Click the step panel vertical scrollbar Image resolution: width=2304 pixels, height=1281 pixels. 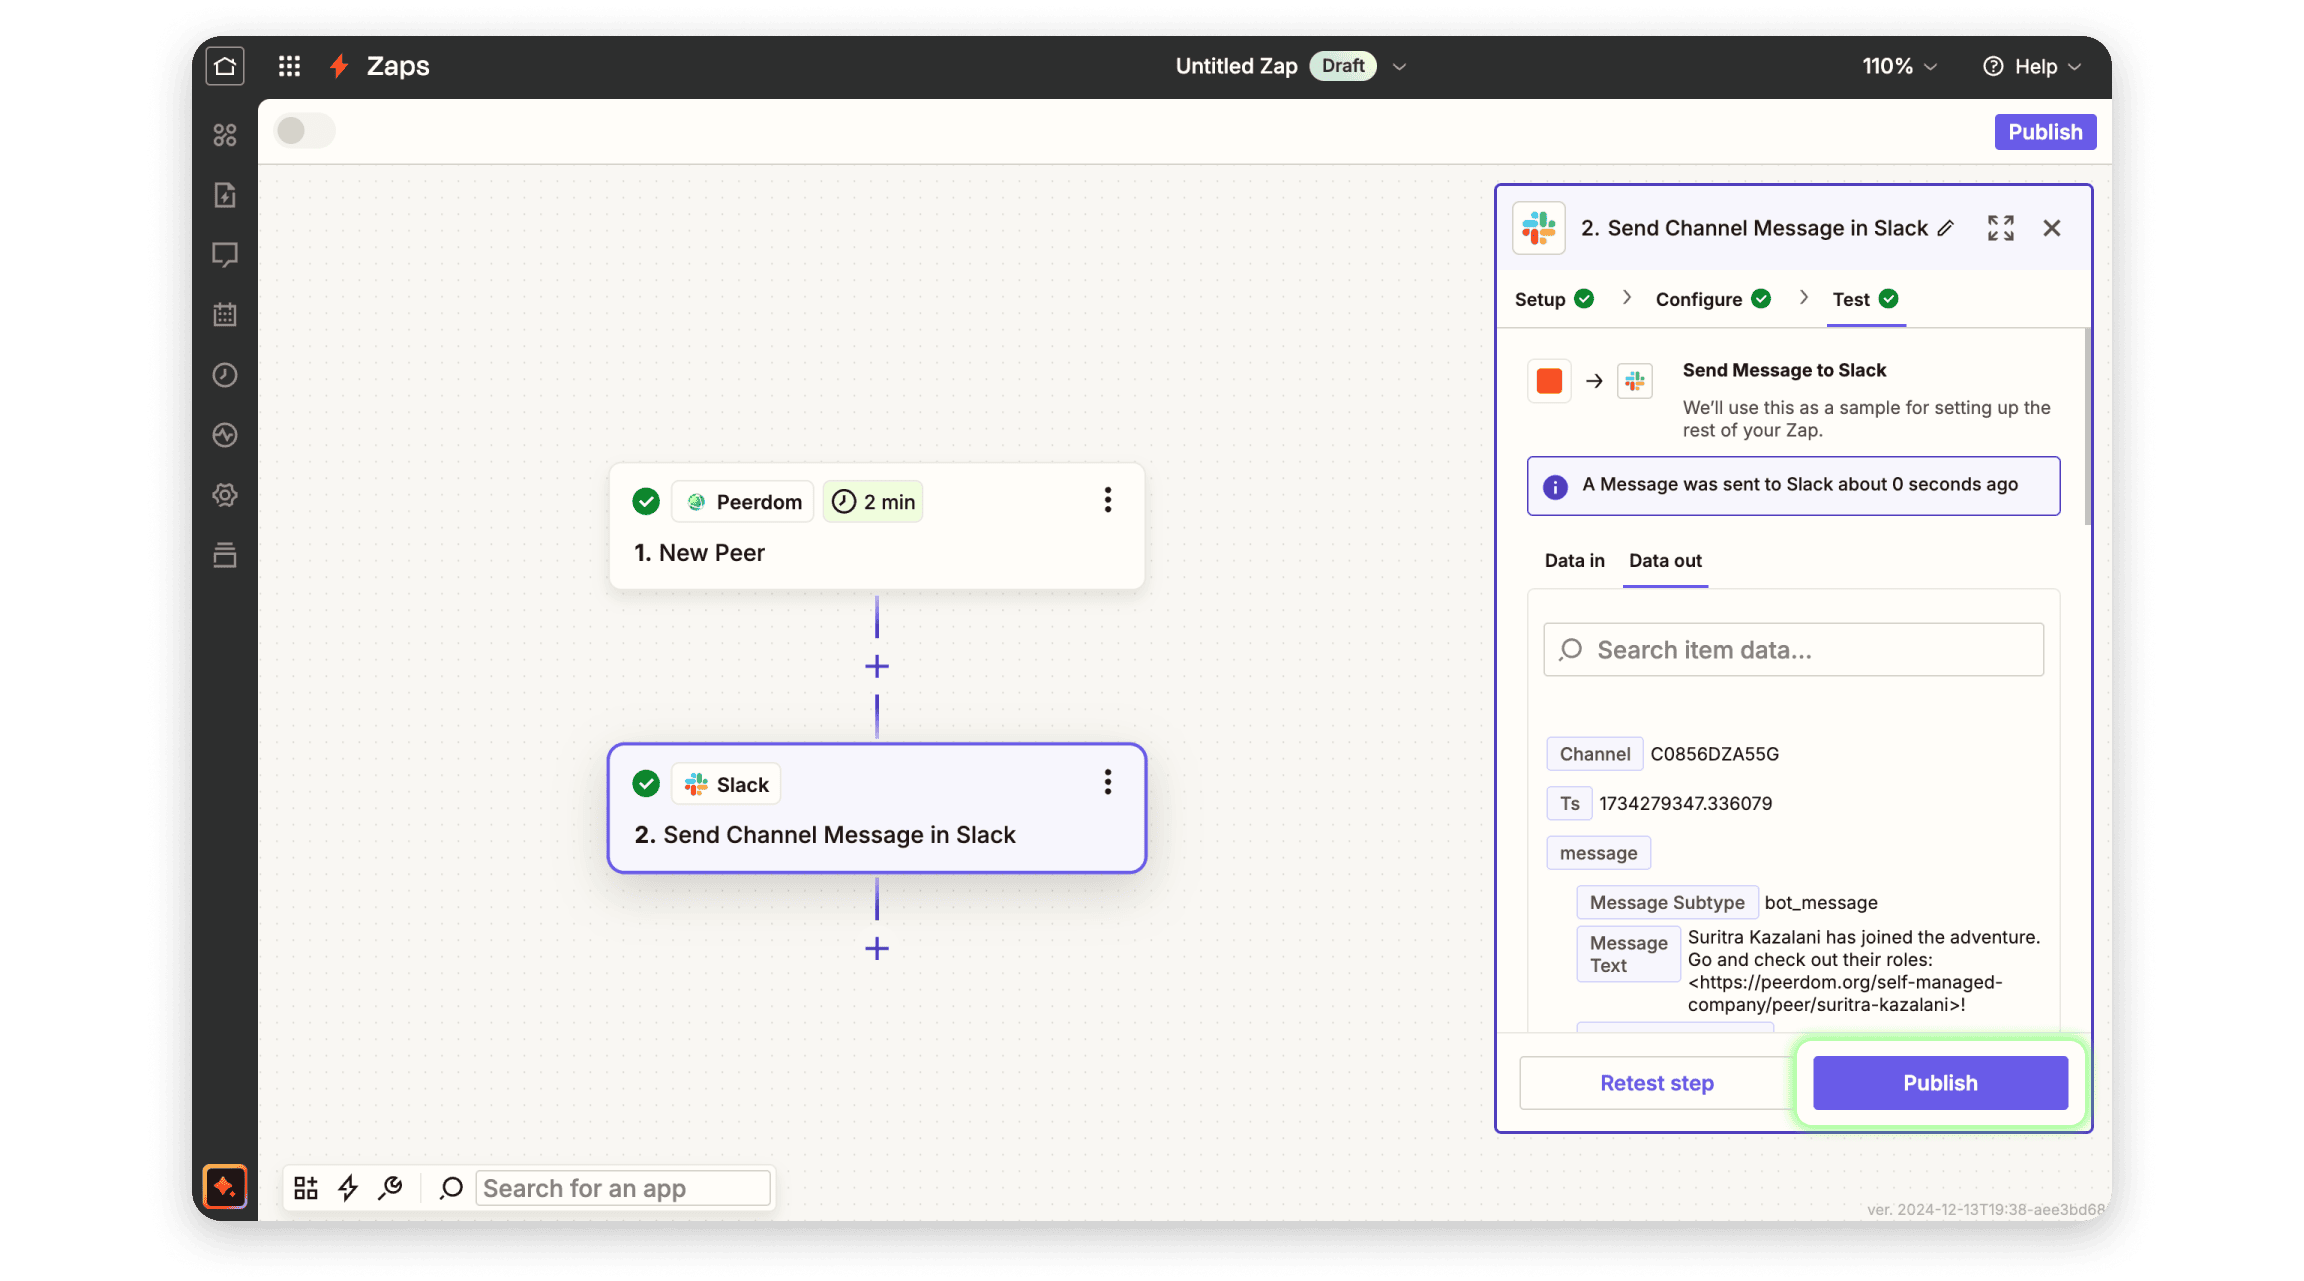2087,425
